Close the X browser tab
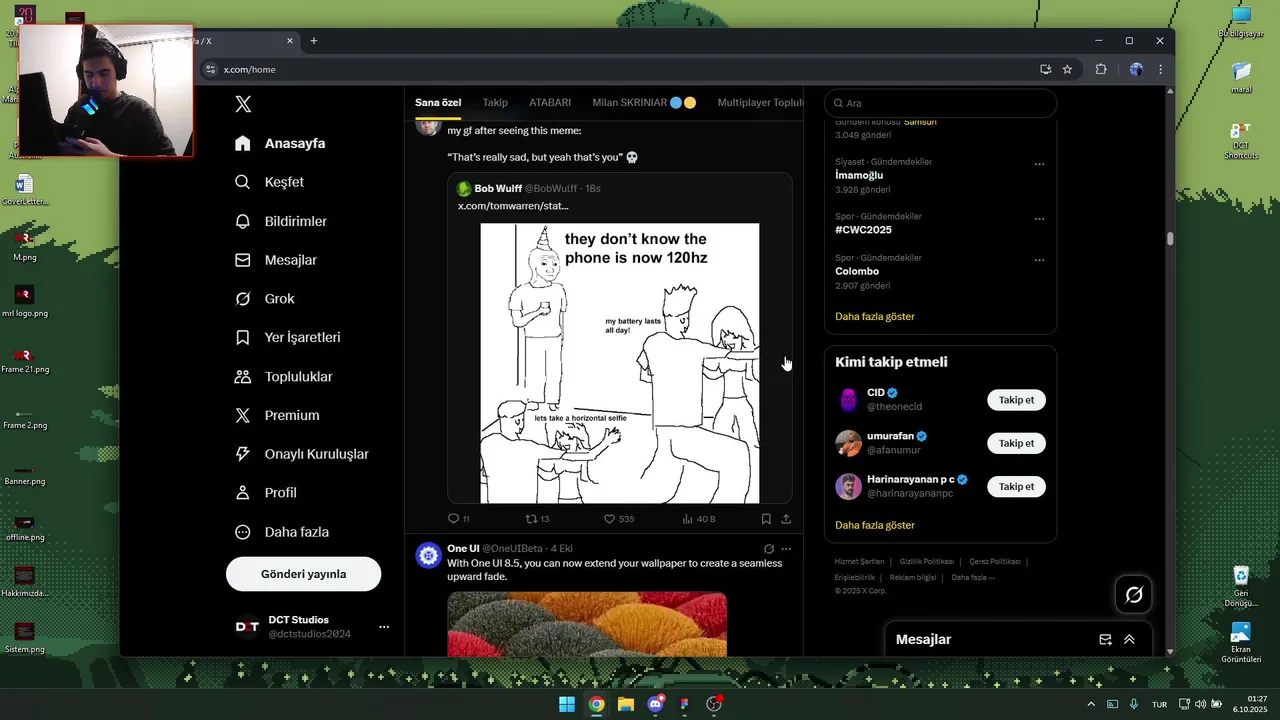The image size is (1280, 720). 290,41
